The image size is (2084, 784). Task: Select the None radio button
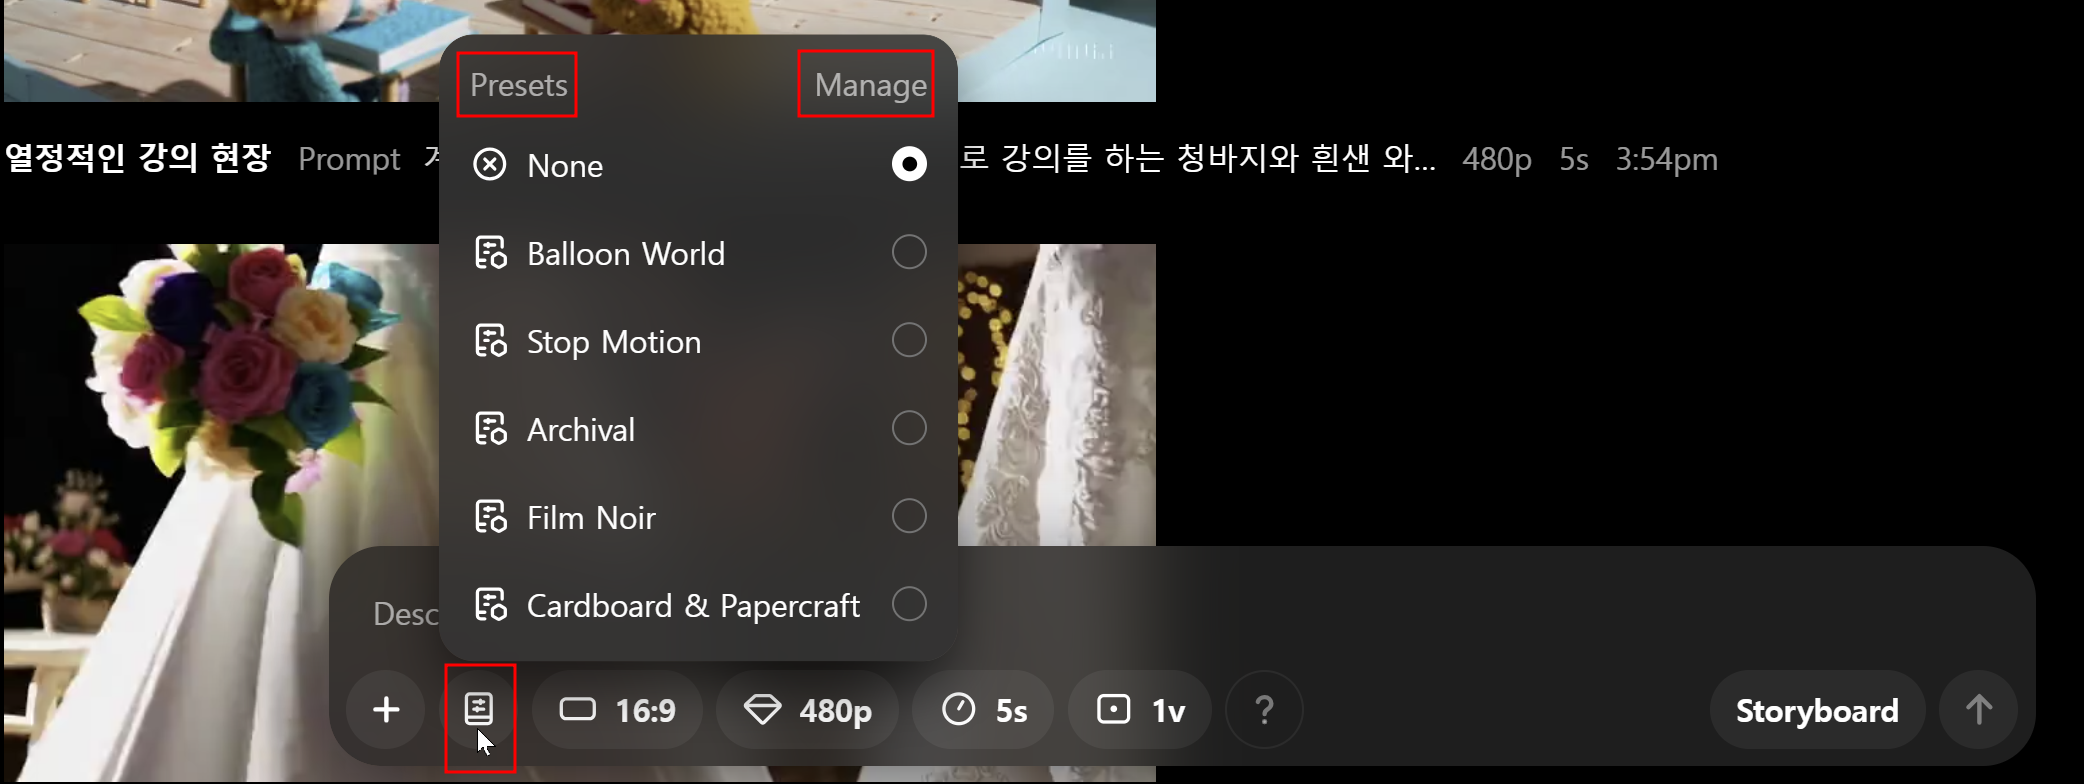click(x=909, y=164)
